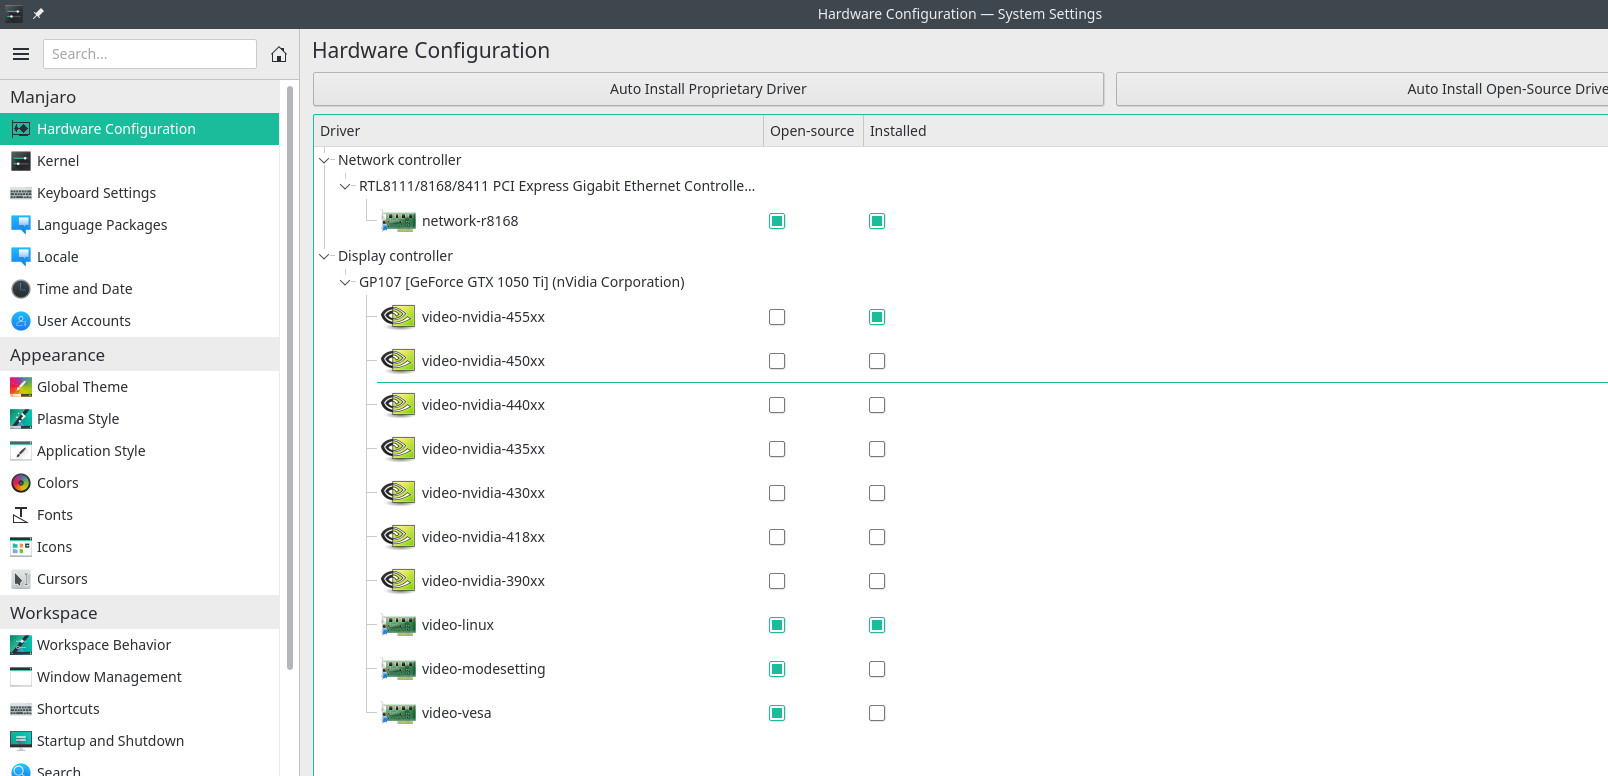Click Auto Install Proprietary Driver button
Viewport: 1608px width, 776px height.
tap(708, 89)
